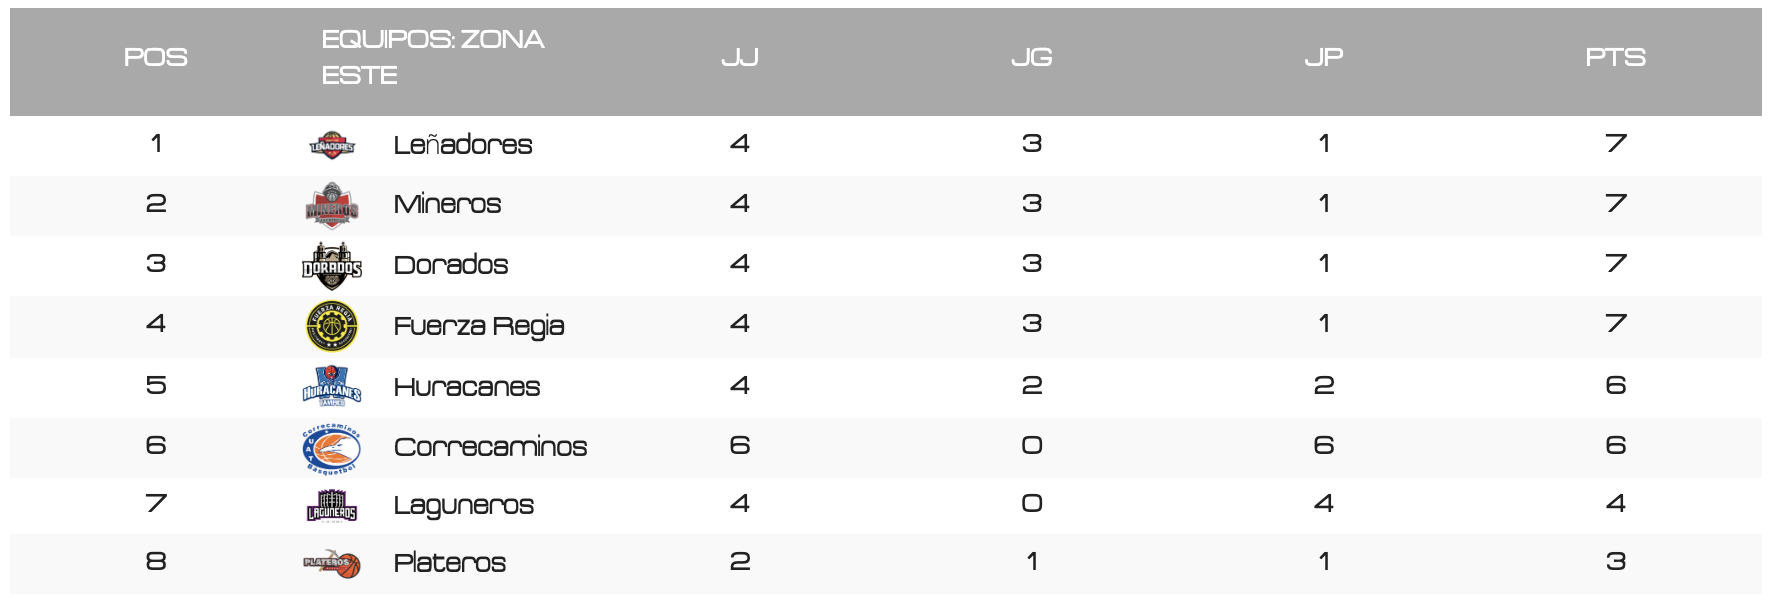Click the Dorados team logo

coord(332,266)
